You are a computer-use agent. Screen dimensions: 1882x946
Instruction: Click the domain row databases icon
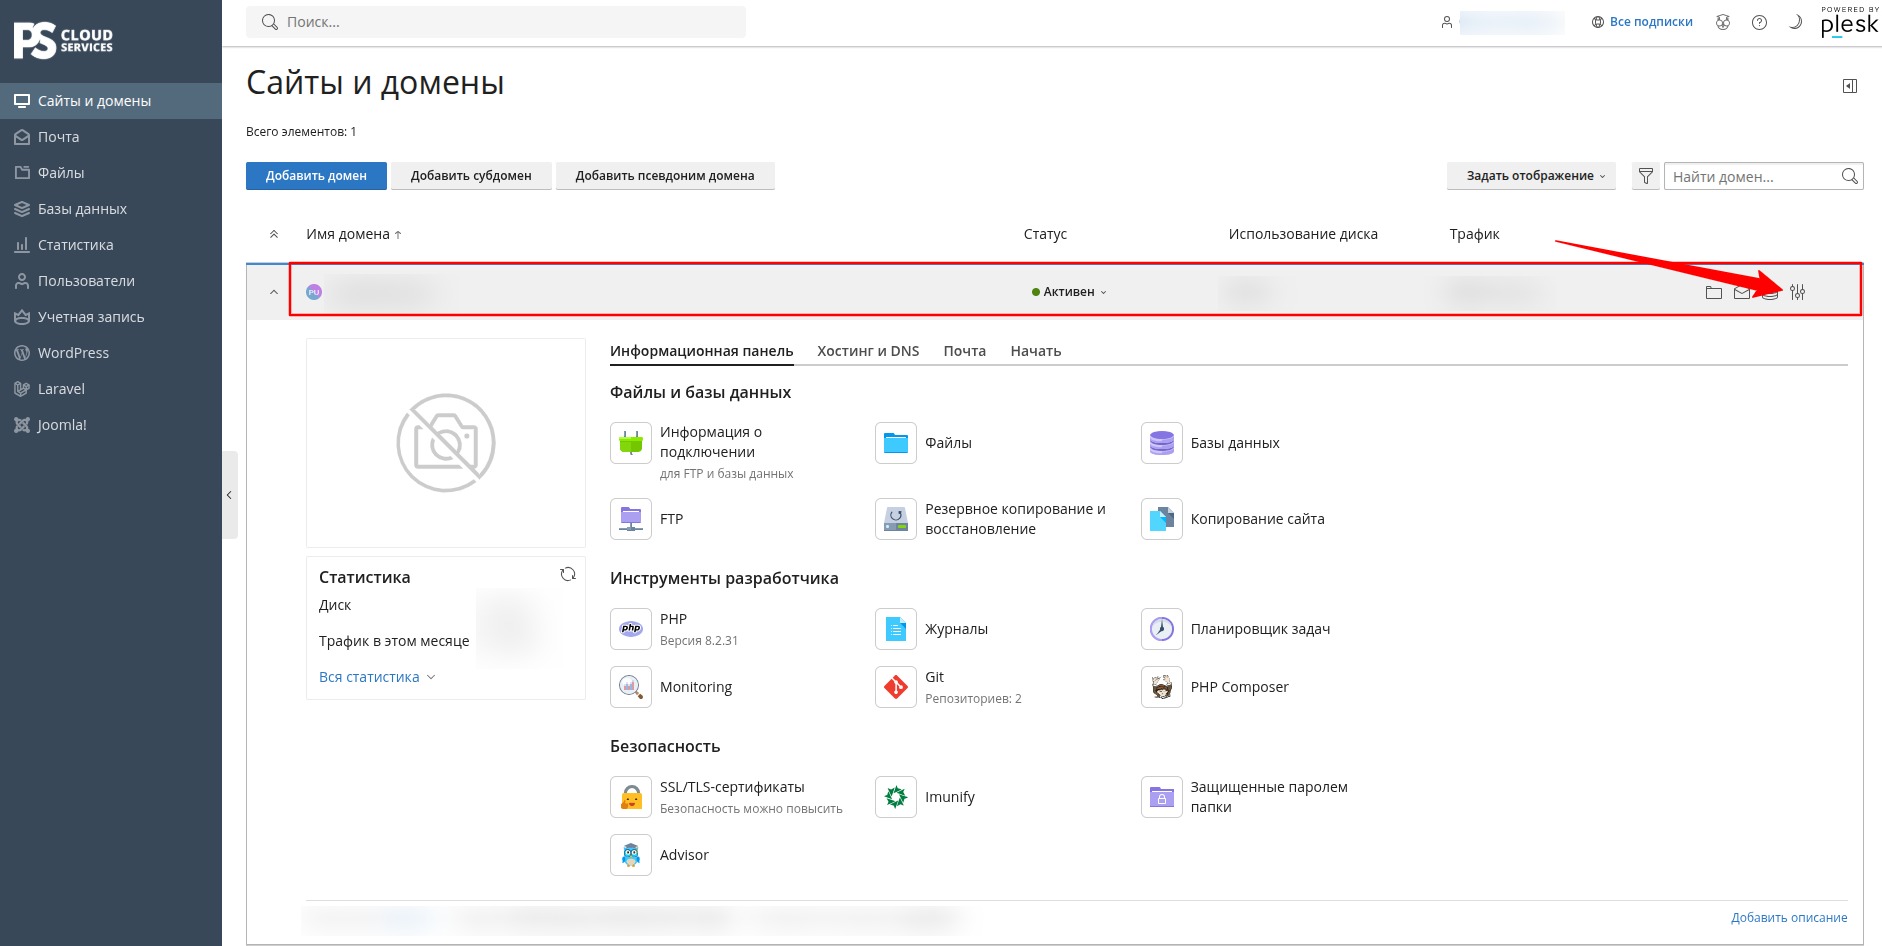click(x=1770, y=292)
